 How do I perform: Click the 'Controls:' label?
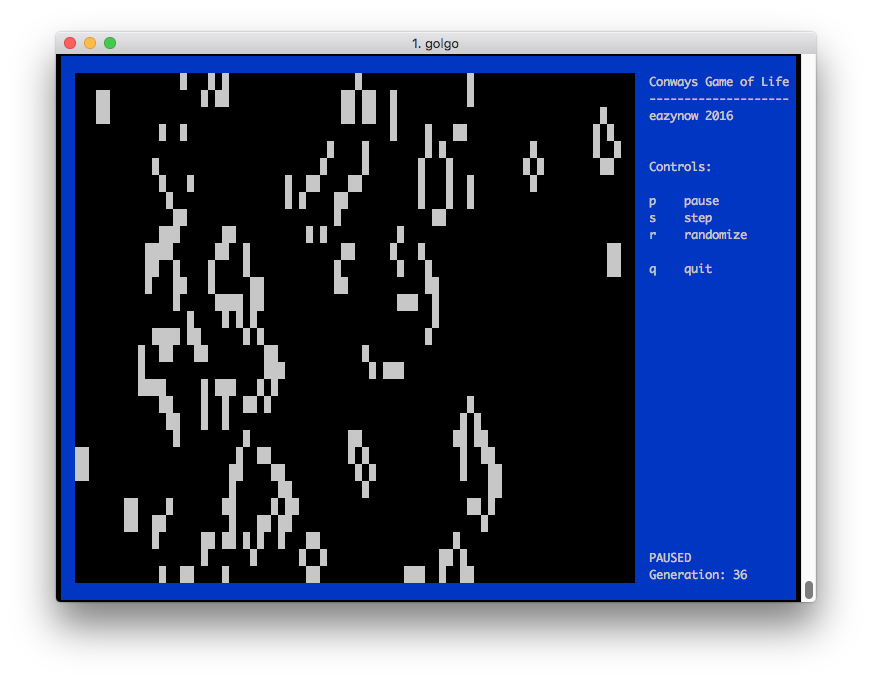(680, 167)
